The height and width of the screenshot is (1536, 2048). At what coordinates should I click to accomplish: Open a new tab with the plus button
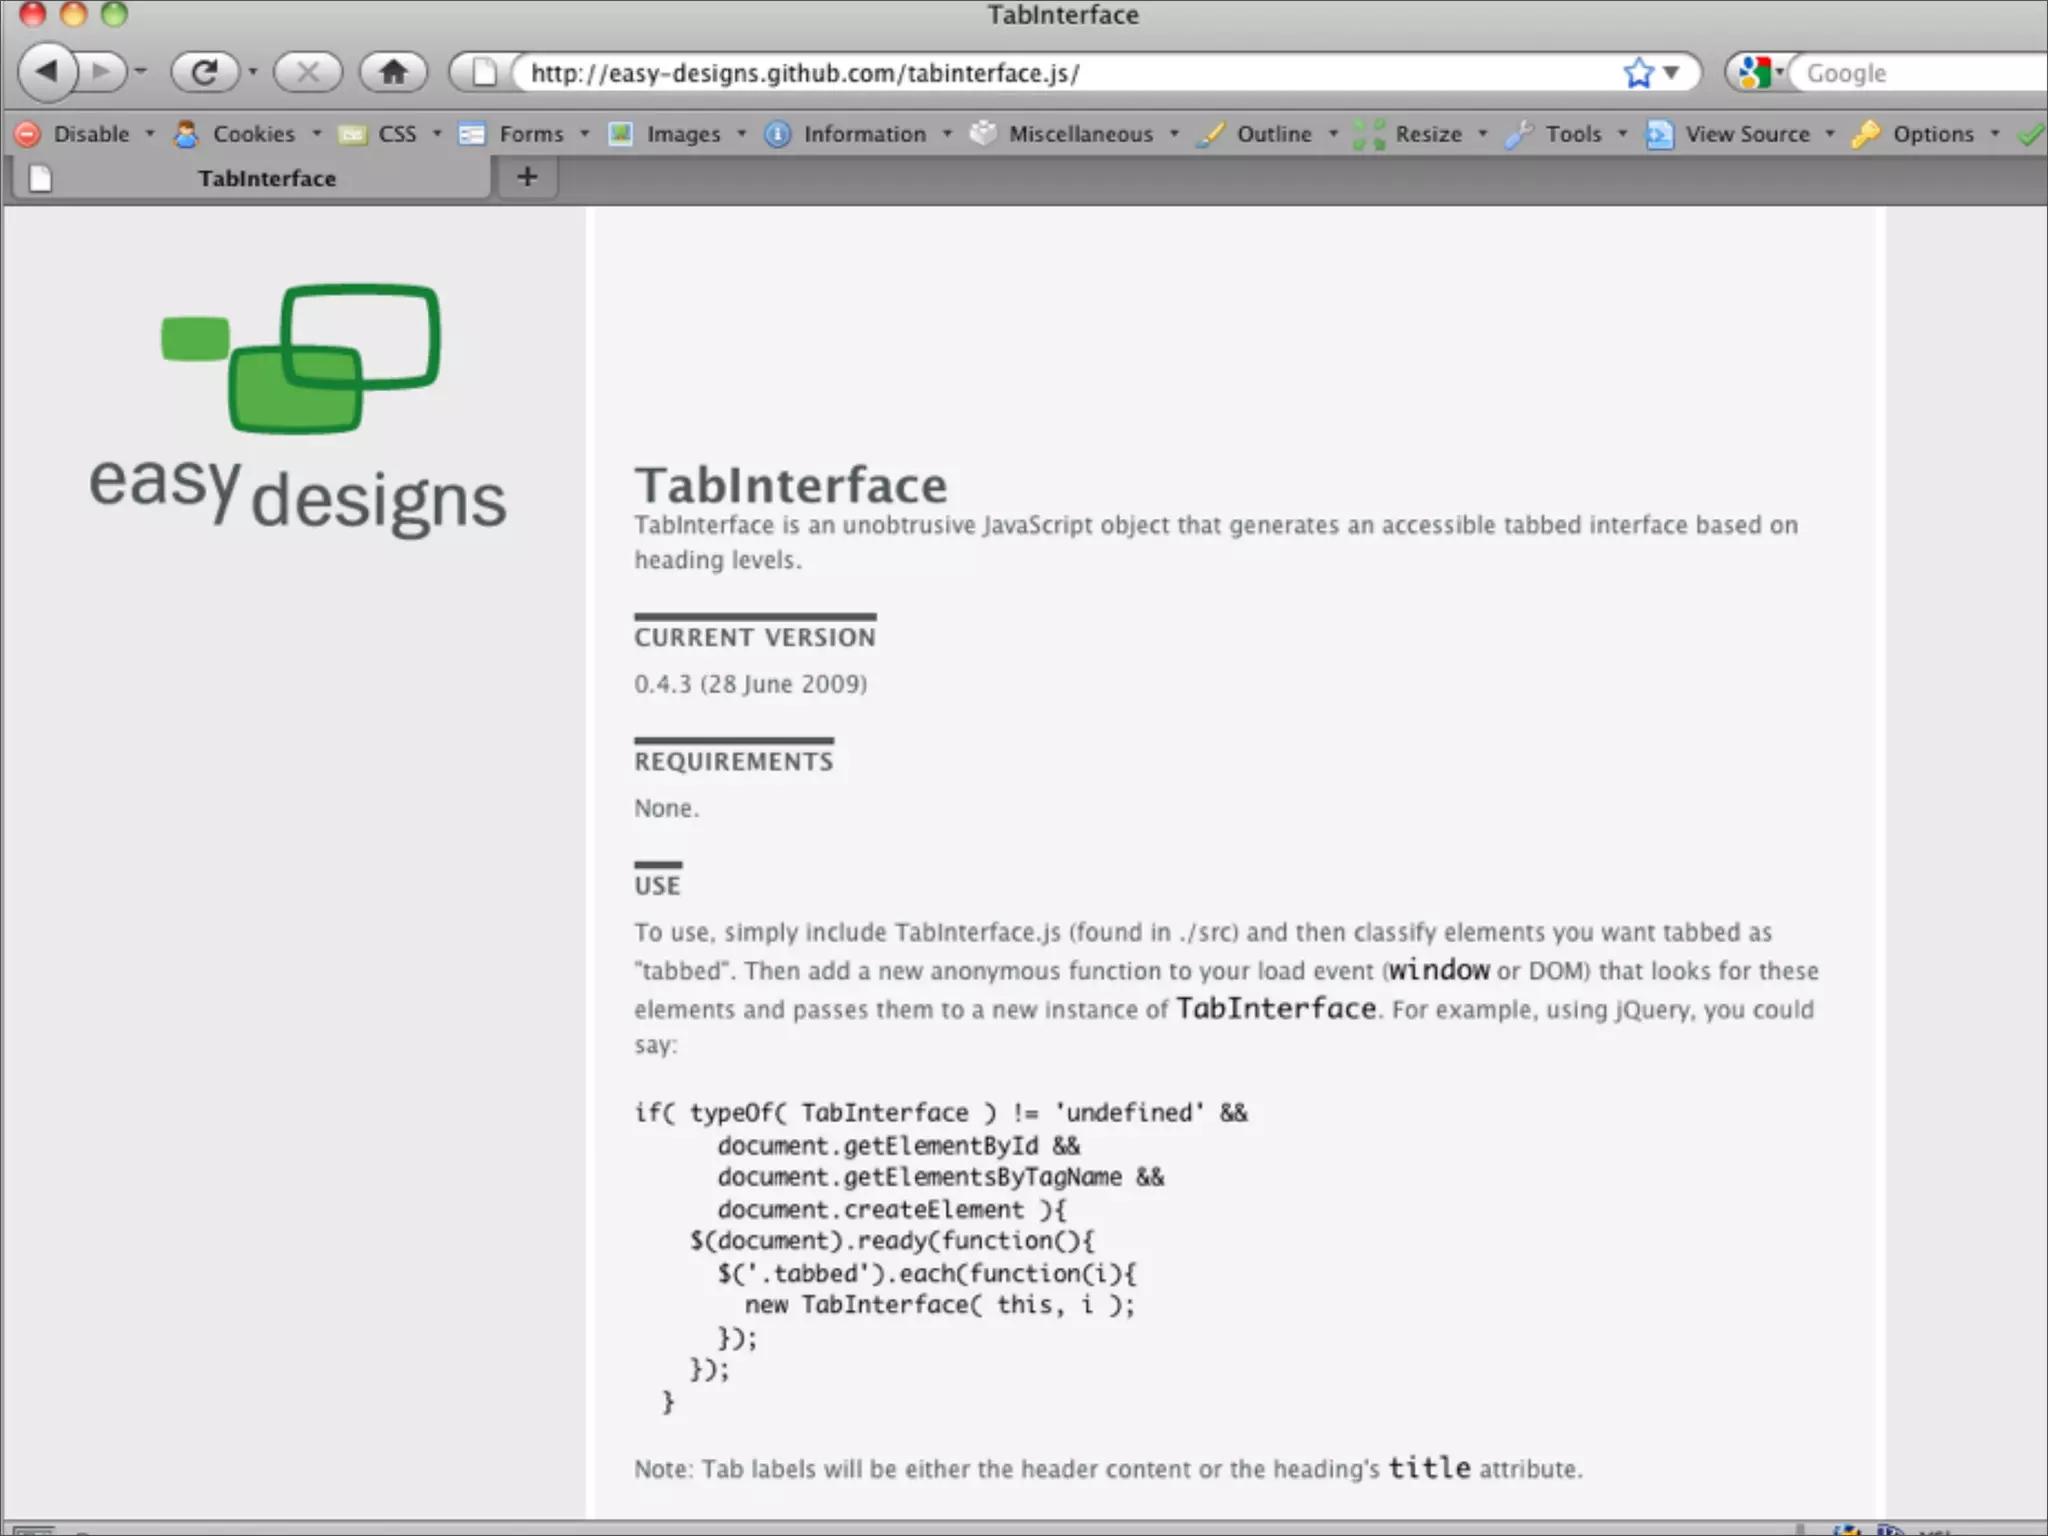pyautogui.click(x=527, y=177)
